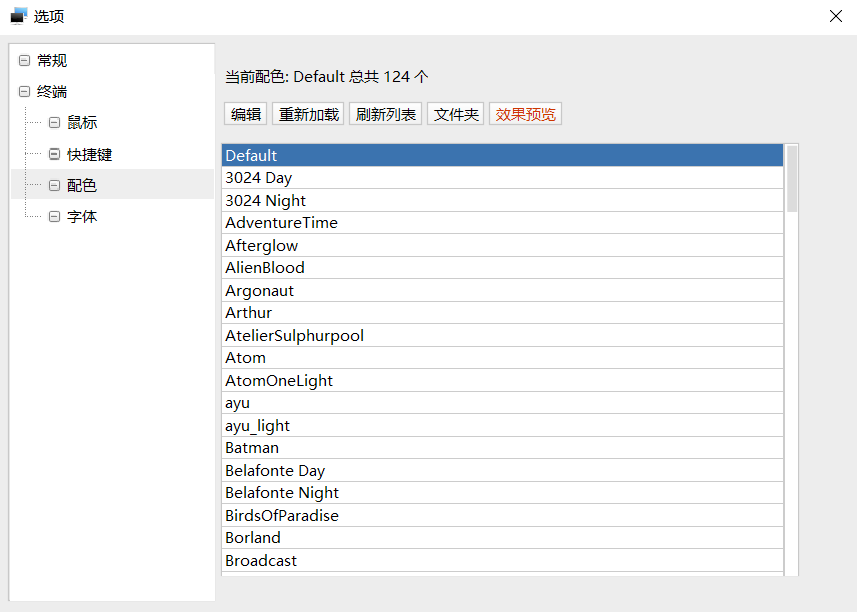Choose the BirdsOfParadise scheme
The image size is (857, 613).
click(282, 515)
